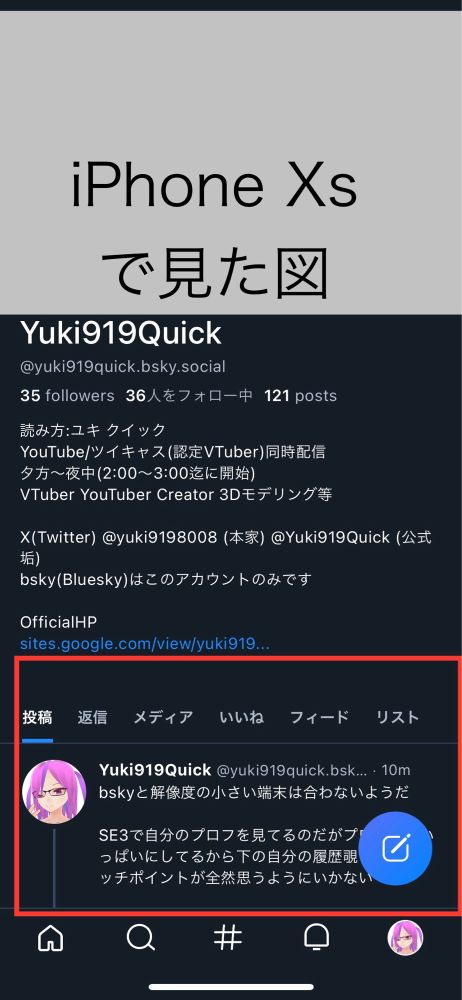Switch to the フィード tab
462x1000 pixels.
320,717
